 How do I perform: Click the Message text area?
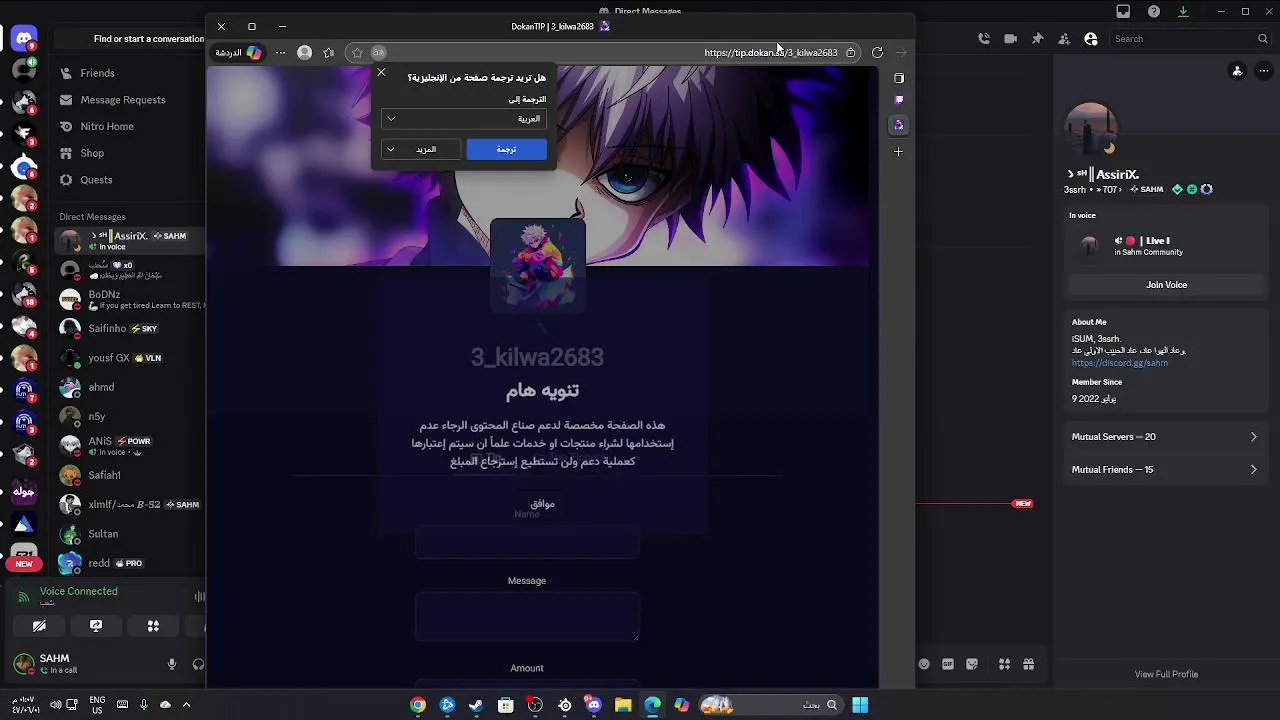pos(527,616)
